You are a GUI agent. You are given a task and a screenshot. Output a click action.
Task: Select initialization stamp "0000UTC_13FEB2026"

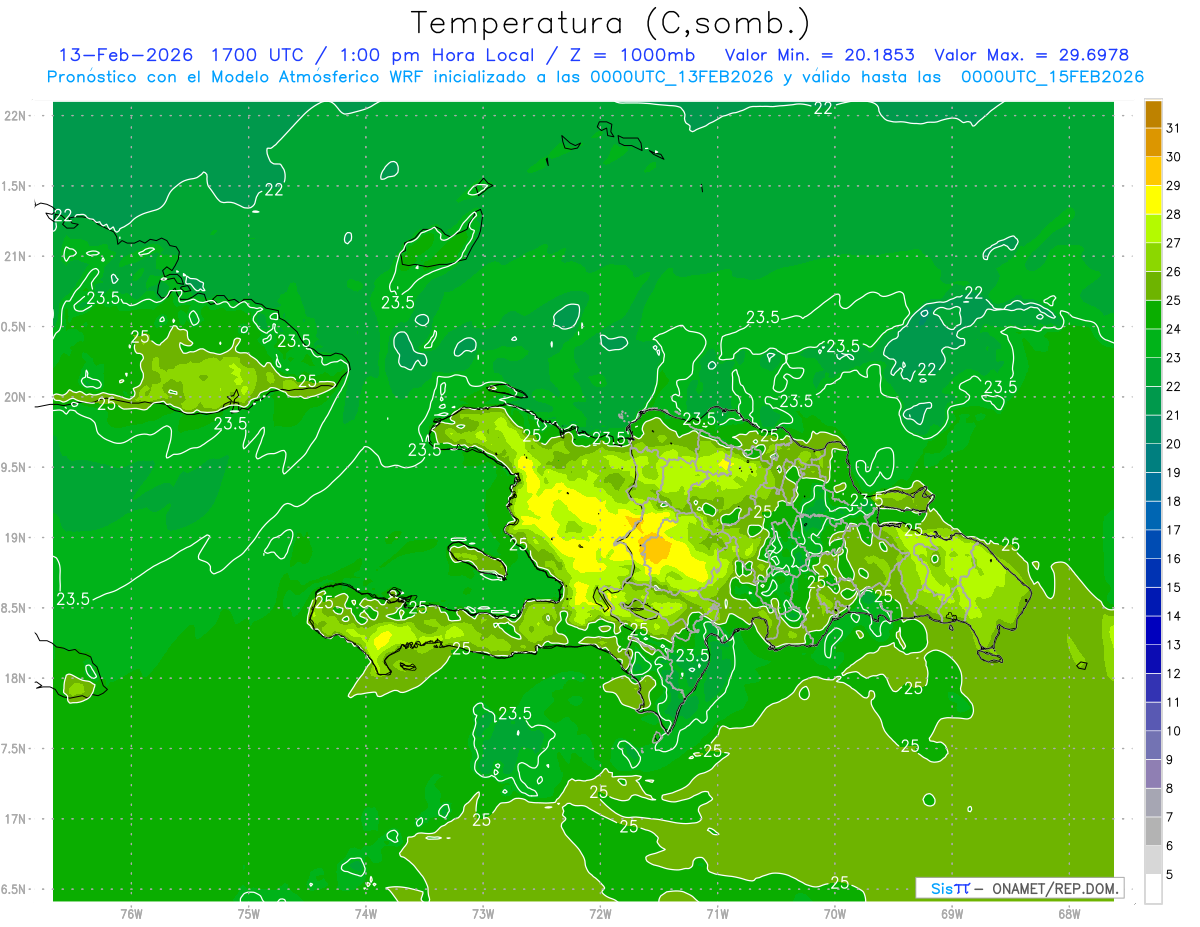[x=682, y=77]
